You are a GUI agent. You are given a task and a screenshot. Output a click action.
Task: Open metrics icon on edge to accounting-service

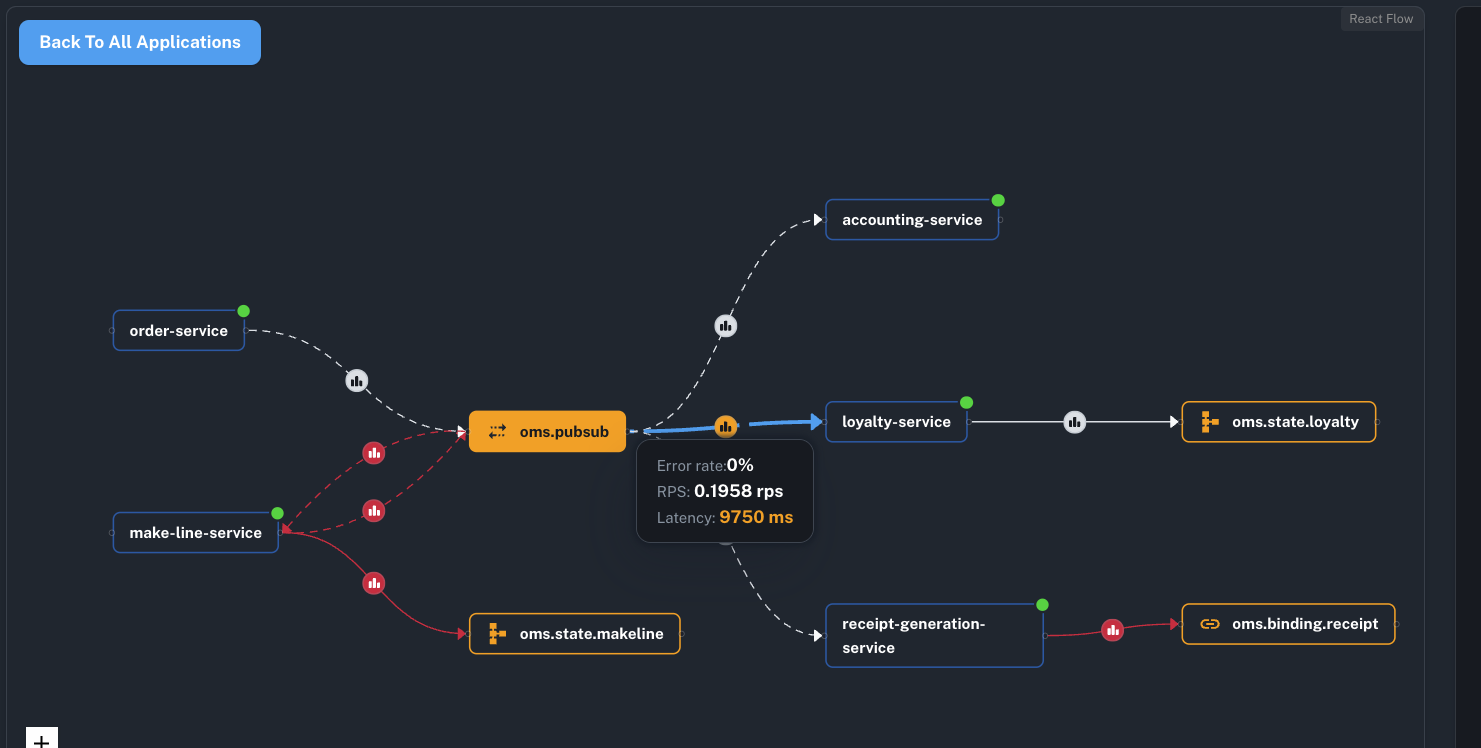pyautogui.click(x=726, y=326)
